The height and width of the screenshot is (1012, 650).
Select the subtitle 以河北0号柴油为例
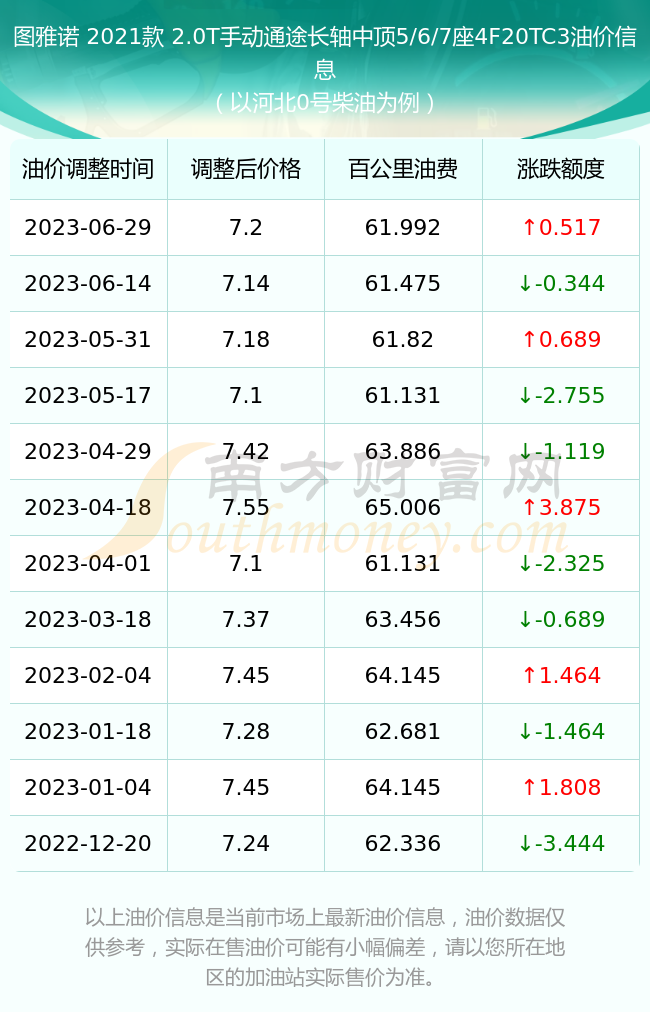(x=325, y=103)
